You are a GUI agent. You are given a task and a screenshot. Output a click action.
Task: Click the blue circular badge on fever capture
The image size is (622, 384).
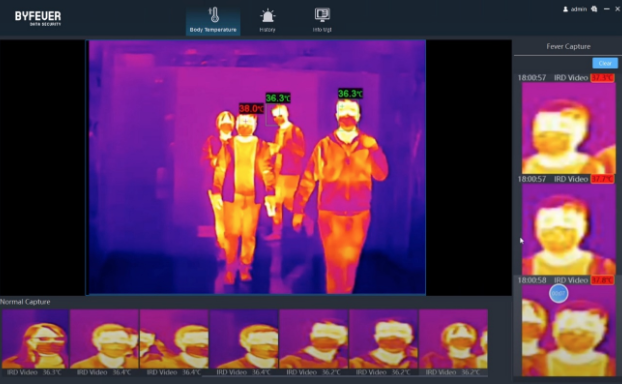tap(559, 294)
